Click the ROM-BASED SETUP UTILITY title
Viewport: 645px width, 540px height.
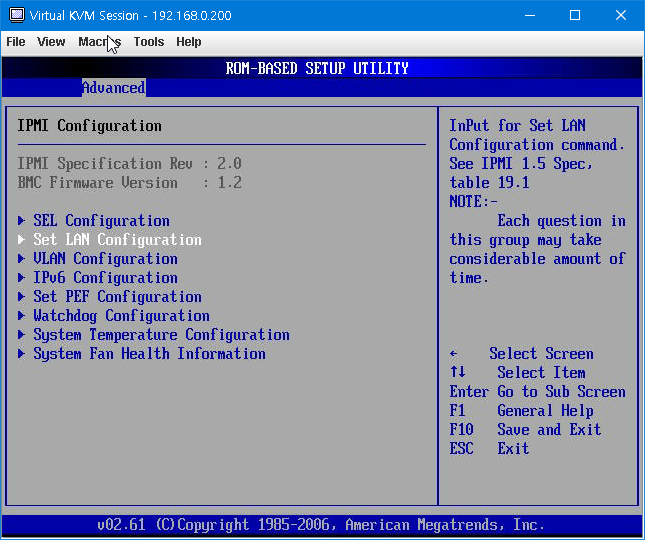click(x=317, y=68)
